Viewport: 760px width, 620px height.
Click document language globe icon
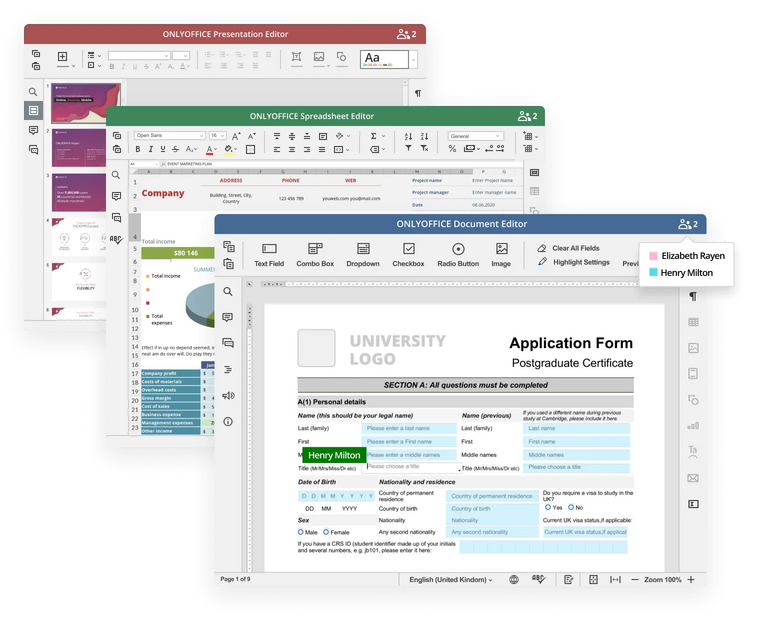click(514, 579)
